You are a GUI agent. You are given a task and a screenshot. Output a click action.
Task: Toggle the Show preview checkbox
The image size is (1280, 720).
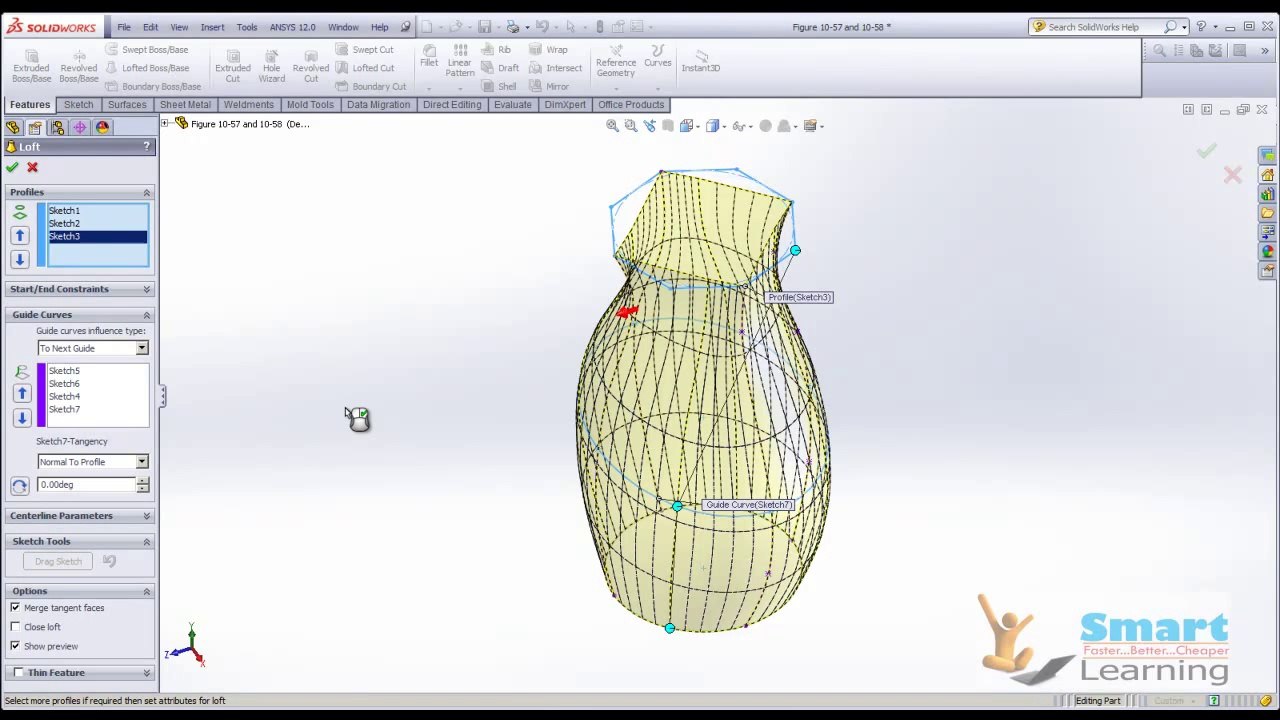click(x=15, y=646)
